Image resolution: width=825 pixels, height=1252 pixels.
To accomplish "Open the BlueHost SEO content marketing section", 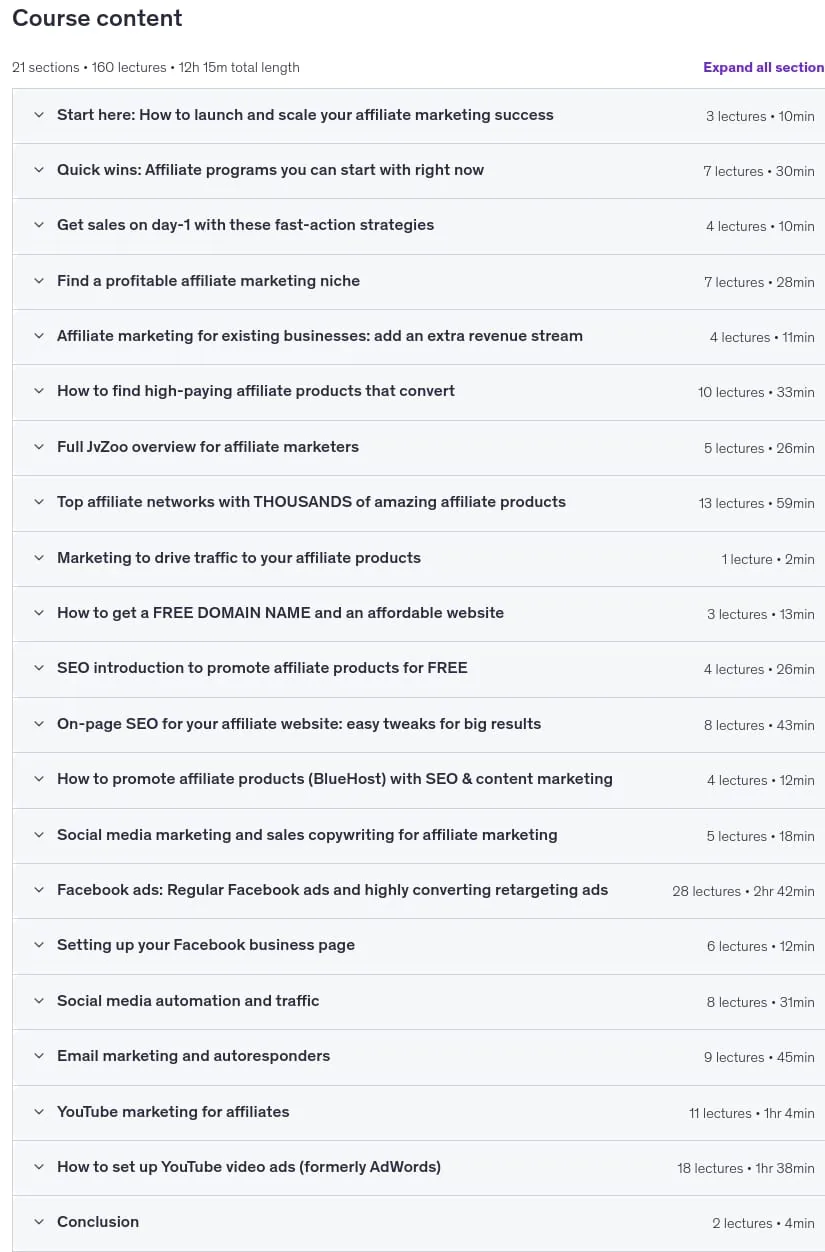I will [x=419, y=779].
